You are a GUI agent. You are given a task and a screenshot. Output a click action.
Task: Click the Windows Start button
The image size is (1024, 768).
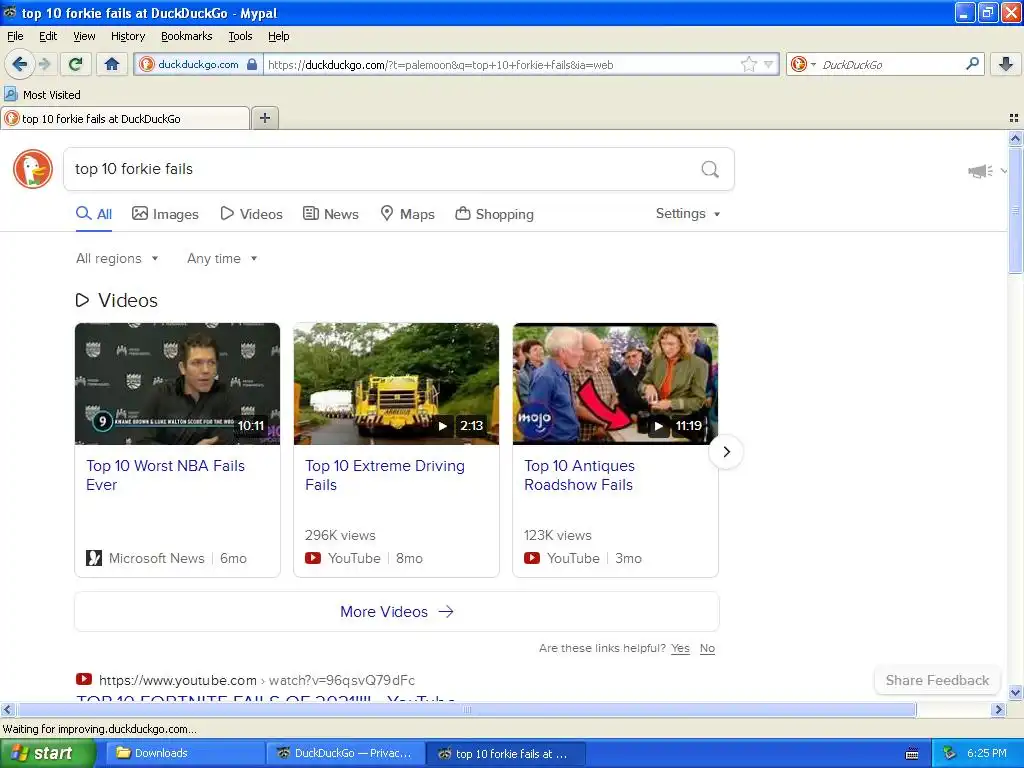(46, 753)
